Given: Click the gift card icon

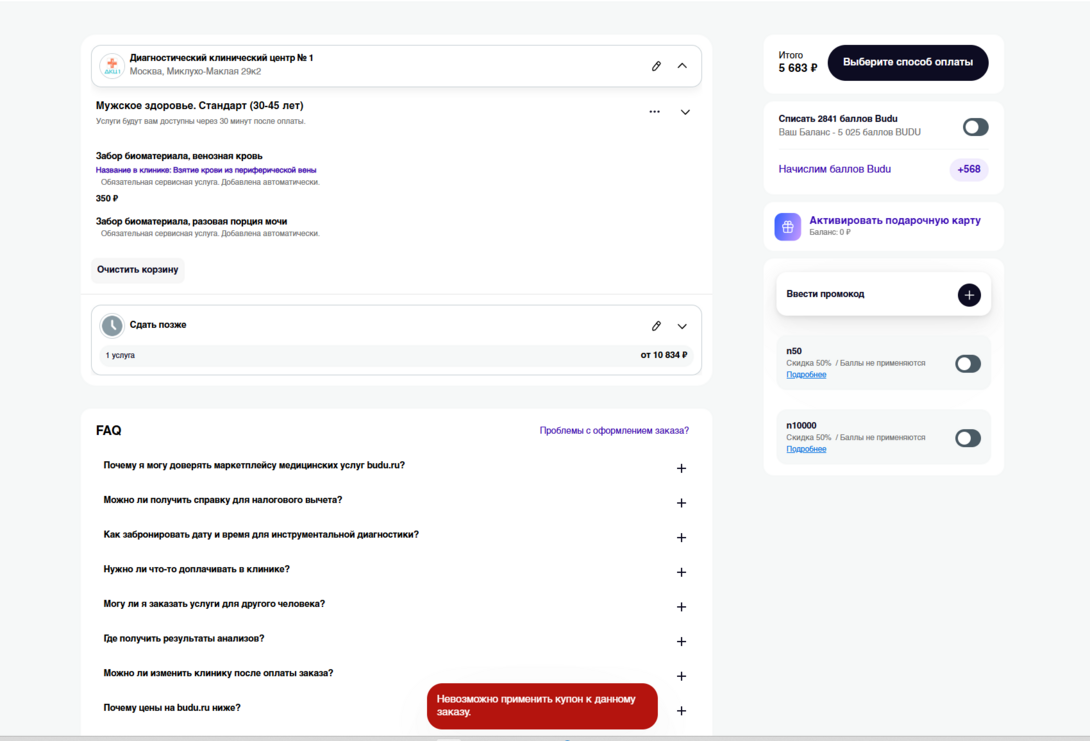Looking at the screenshot, I should 787,227.
